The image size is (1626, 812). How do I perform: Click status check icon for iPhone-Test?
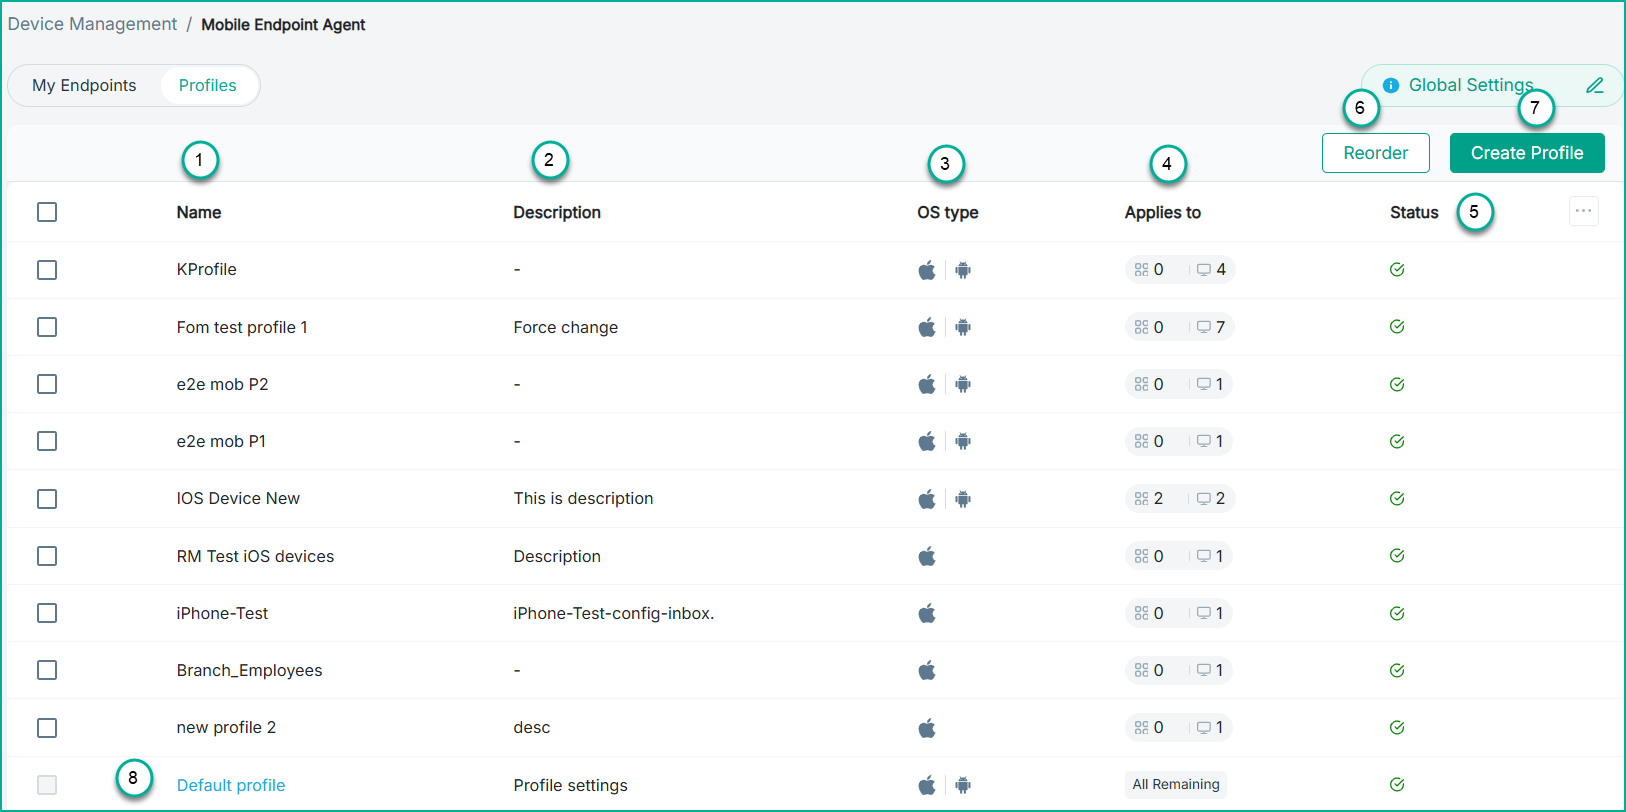(1397, 613)
